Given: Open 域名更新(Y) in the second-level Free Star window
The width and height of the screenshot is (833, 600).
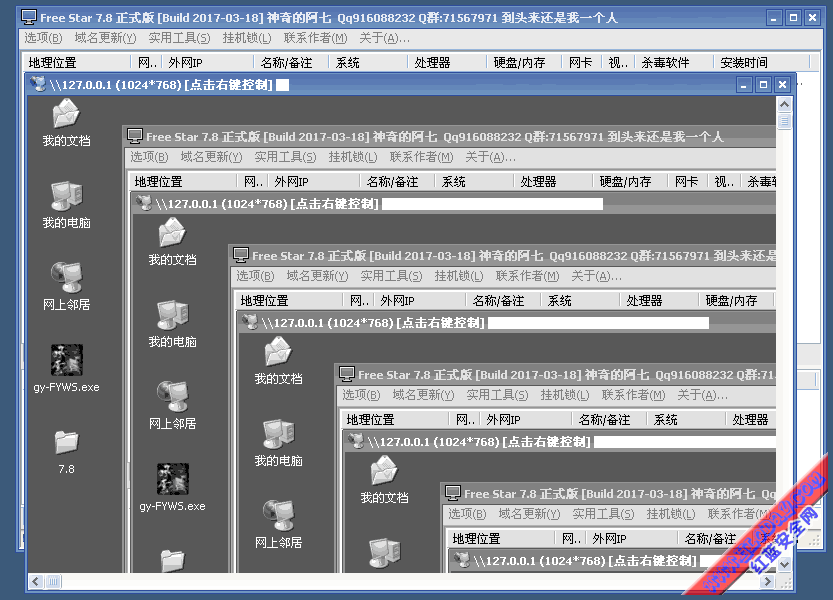Looking at the screenshot, I should (211, 157).
